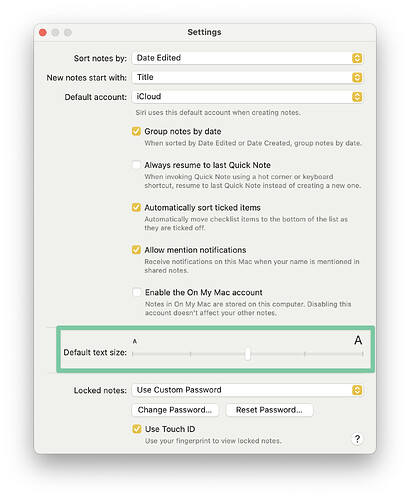Click the Default account stepper arrows

357,97
